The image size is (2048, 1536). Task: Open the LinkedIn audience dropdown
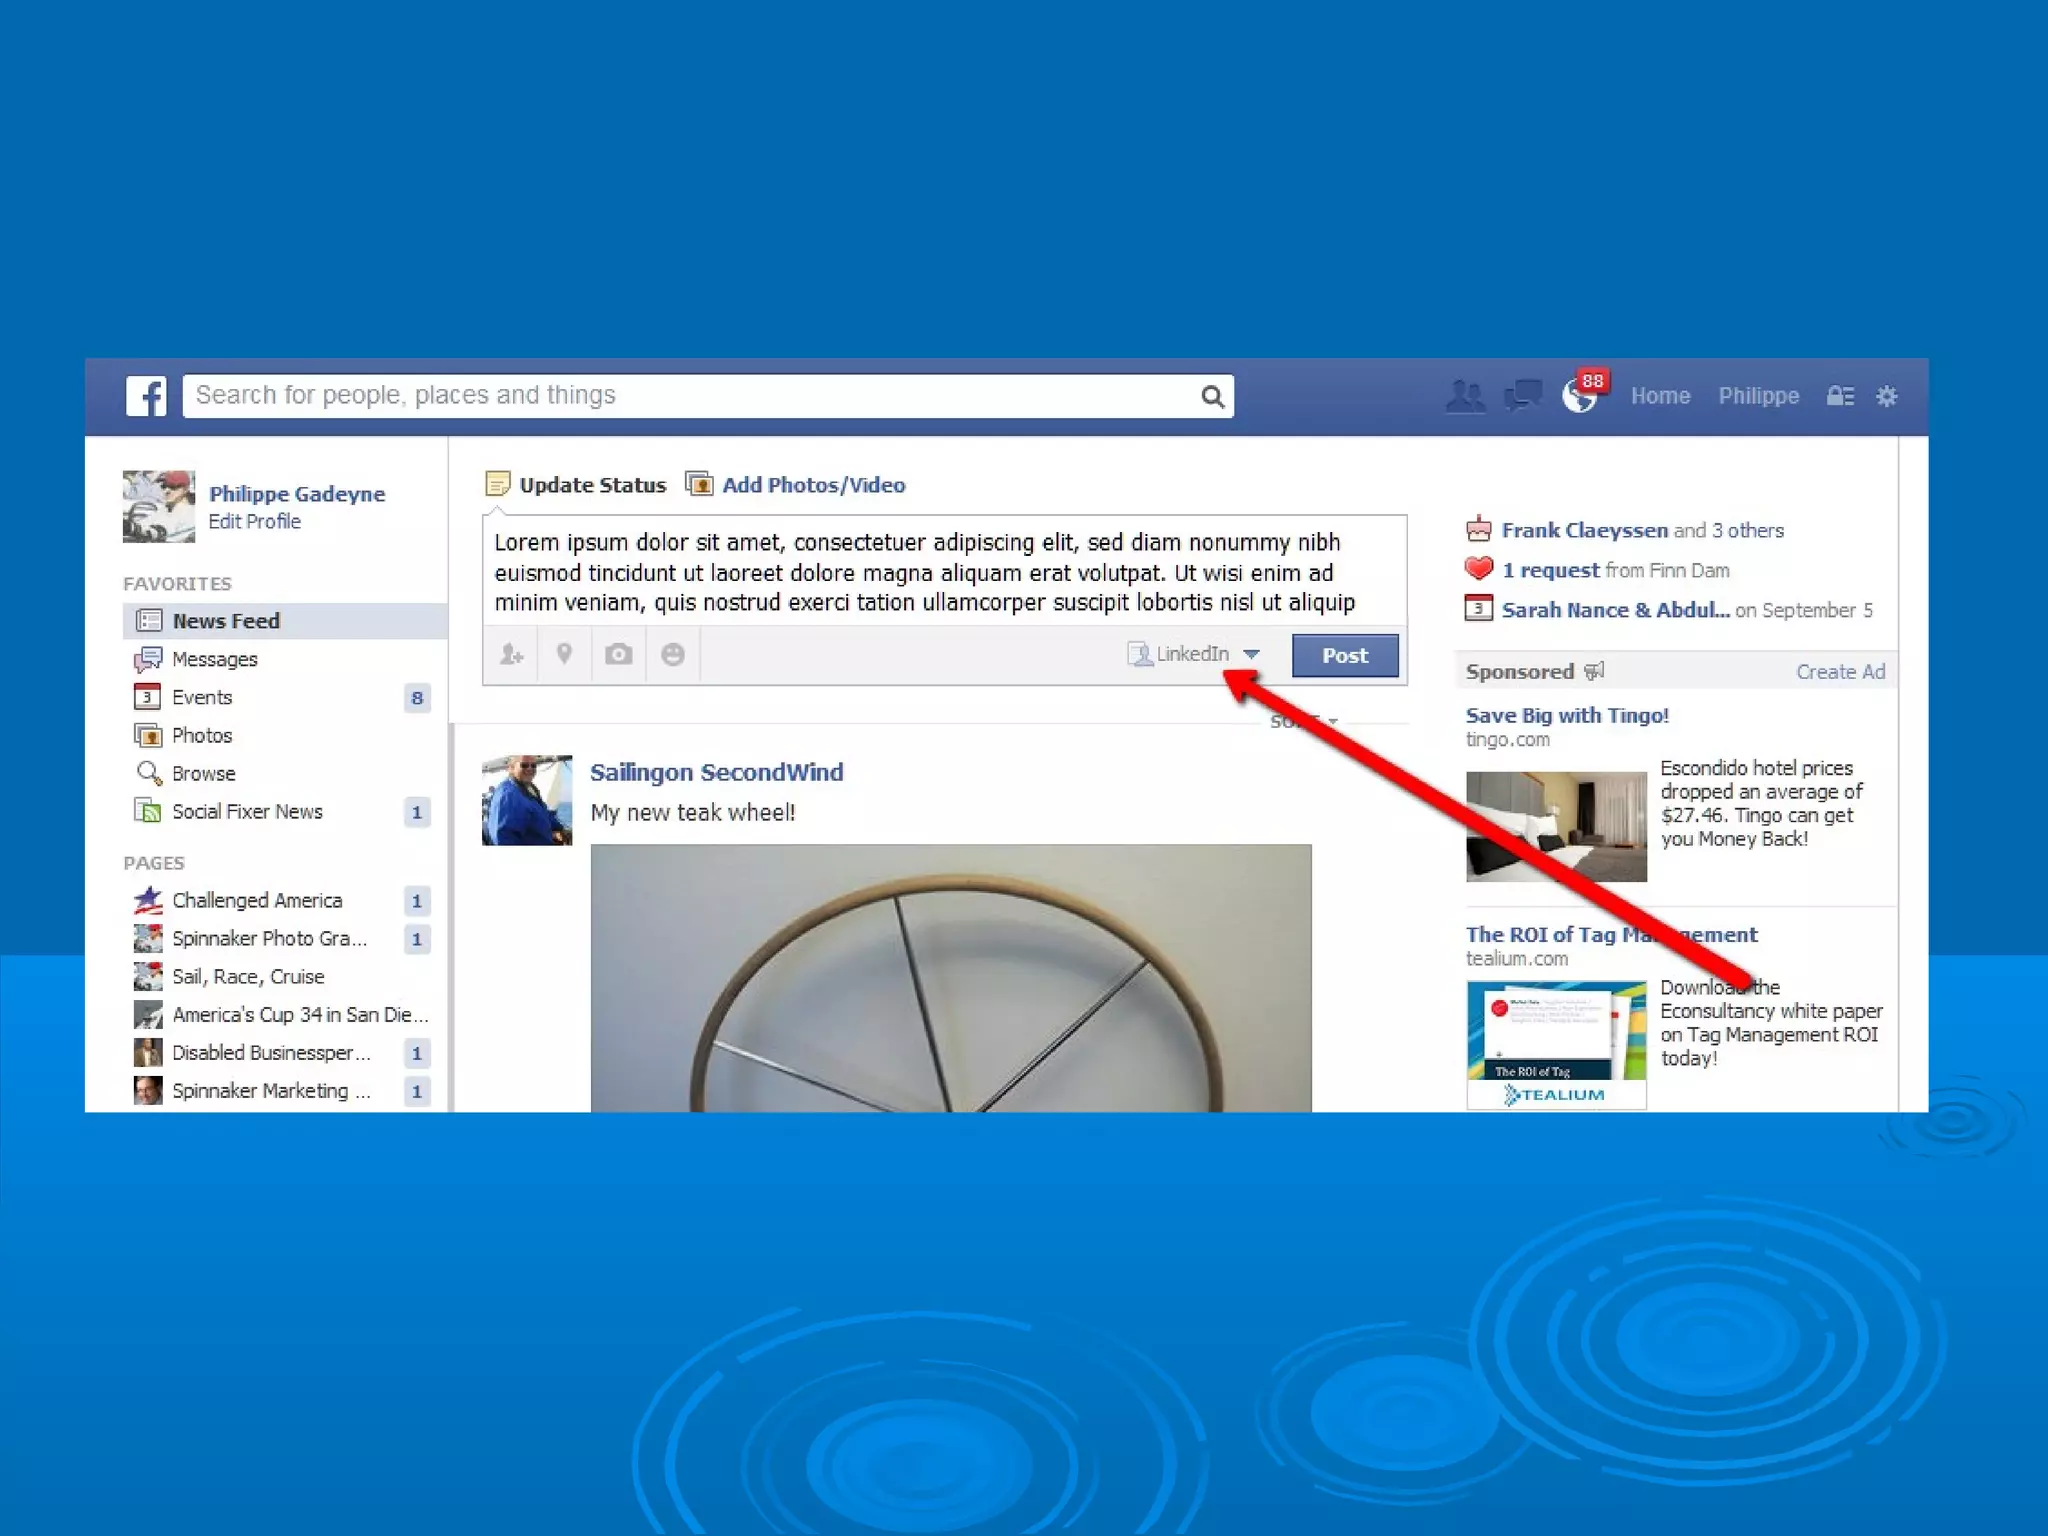pos(1195,654)
